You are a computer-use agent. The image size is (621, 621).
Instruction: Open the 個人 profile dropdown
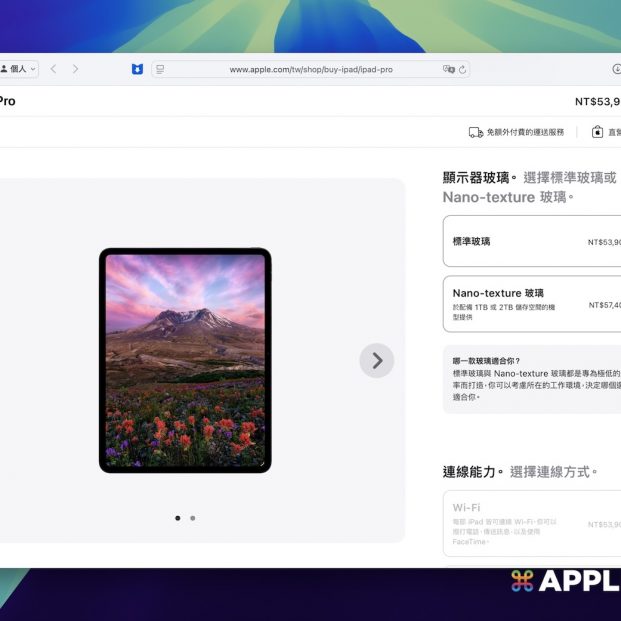pos(19,69)
